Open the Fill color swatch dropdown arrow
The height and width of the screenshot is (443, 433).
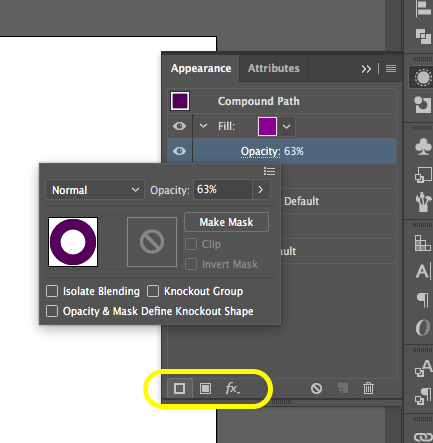click(x=287, y=127)
